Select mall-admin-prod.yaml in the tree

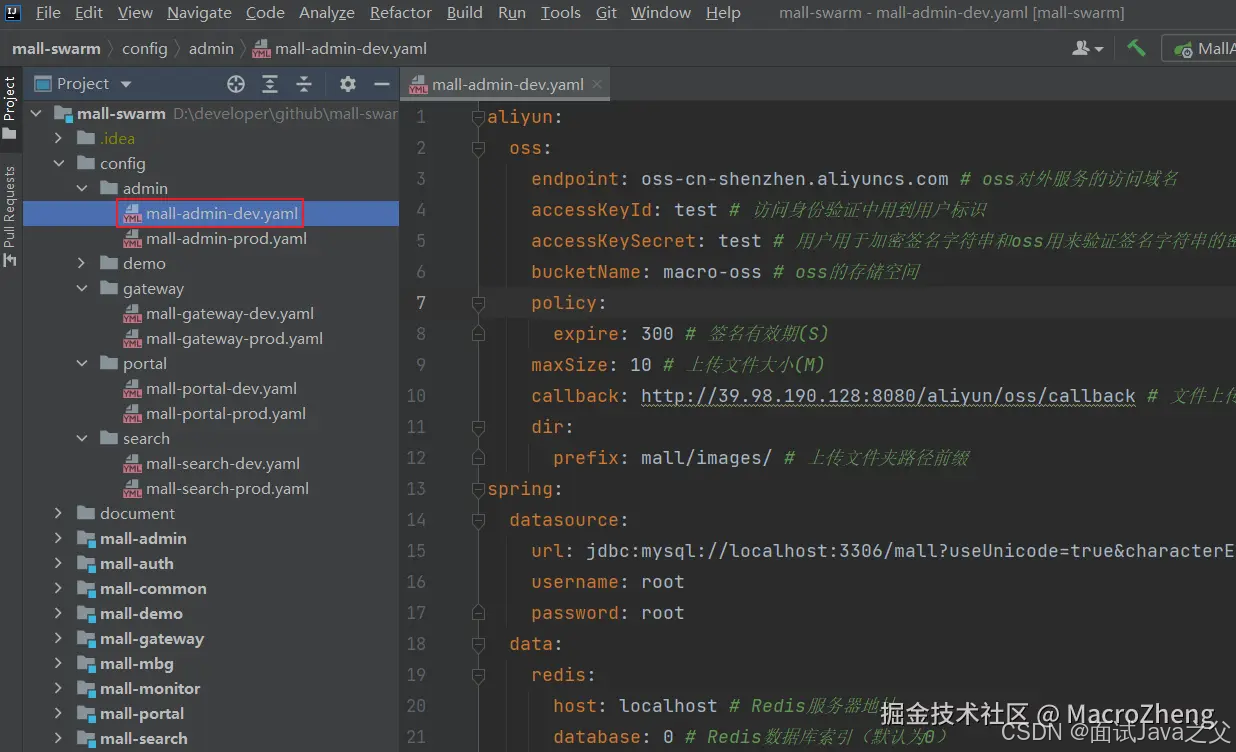tap(226, 238)
